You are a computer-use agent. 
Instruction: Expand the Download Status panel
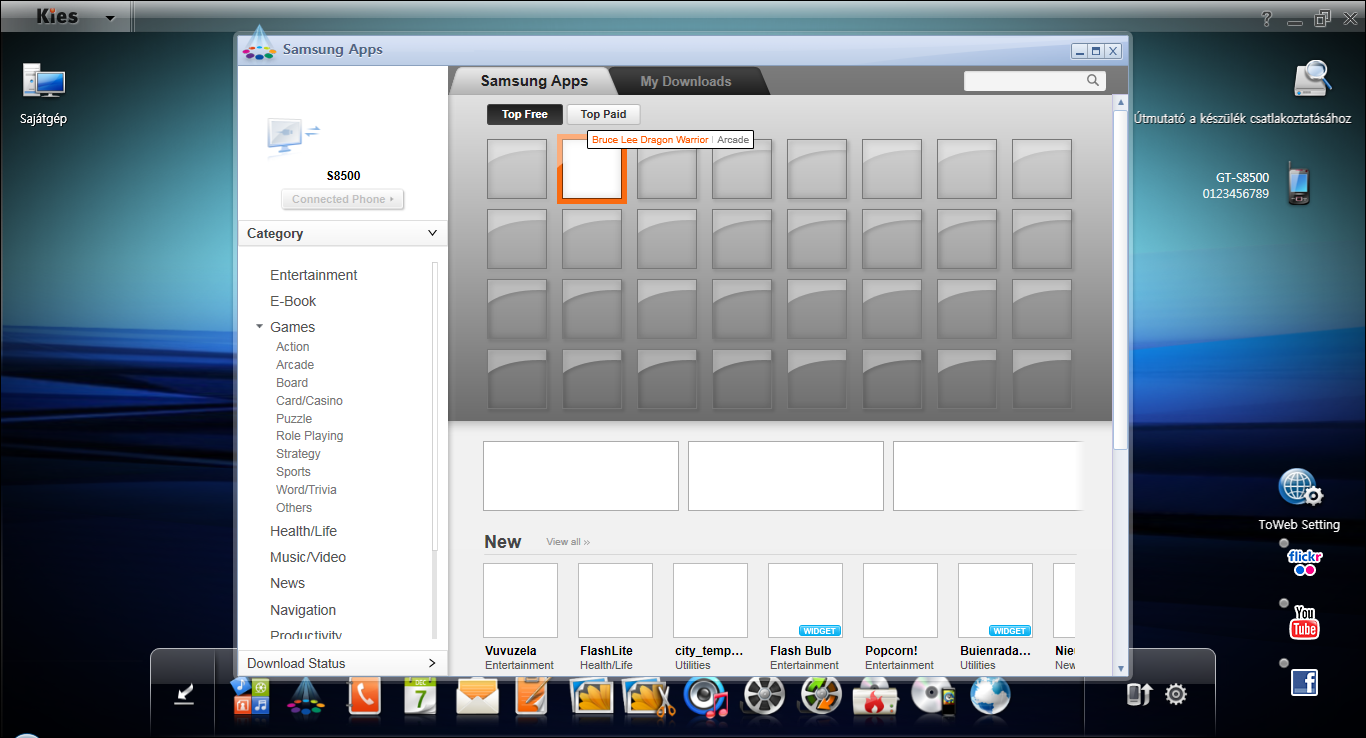coord(342,663)
